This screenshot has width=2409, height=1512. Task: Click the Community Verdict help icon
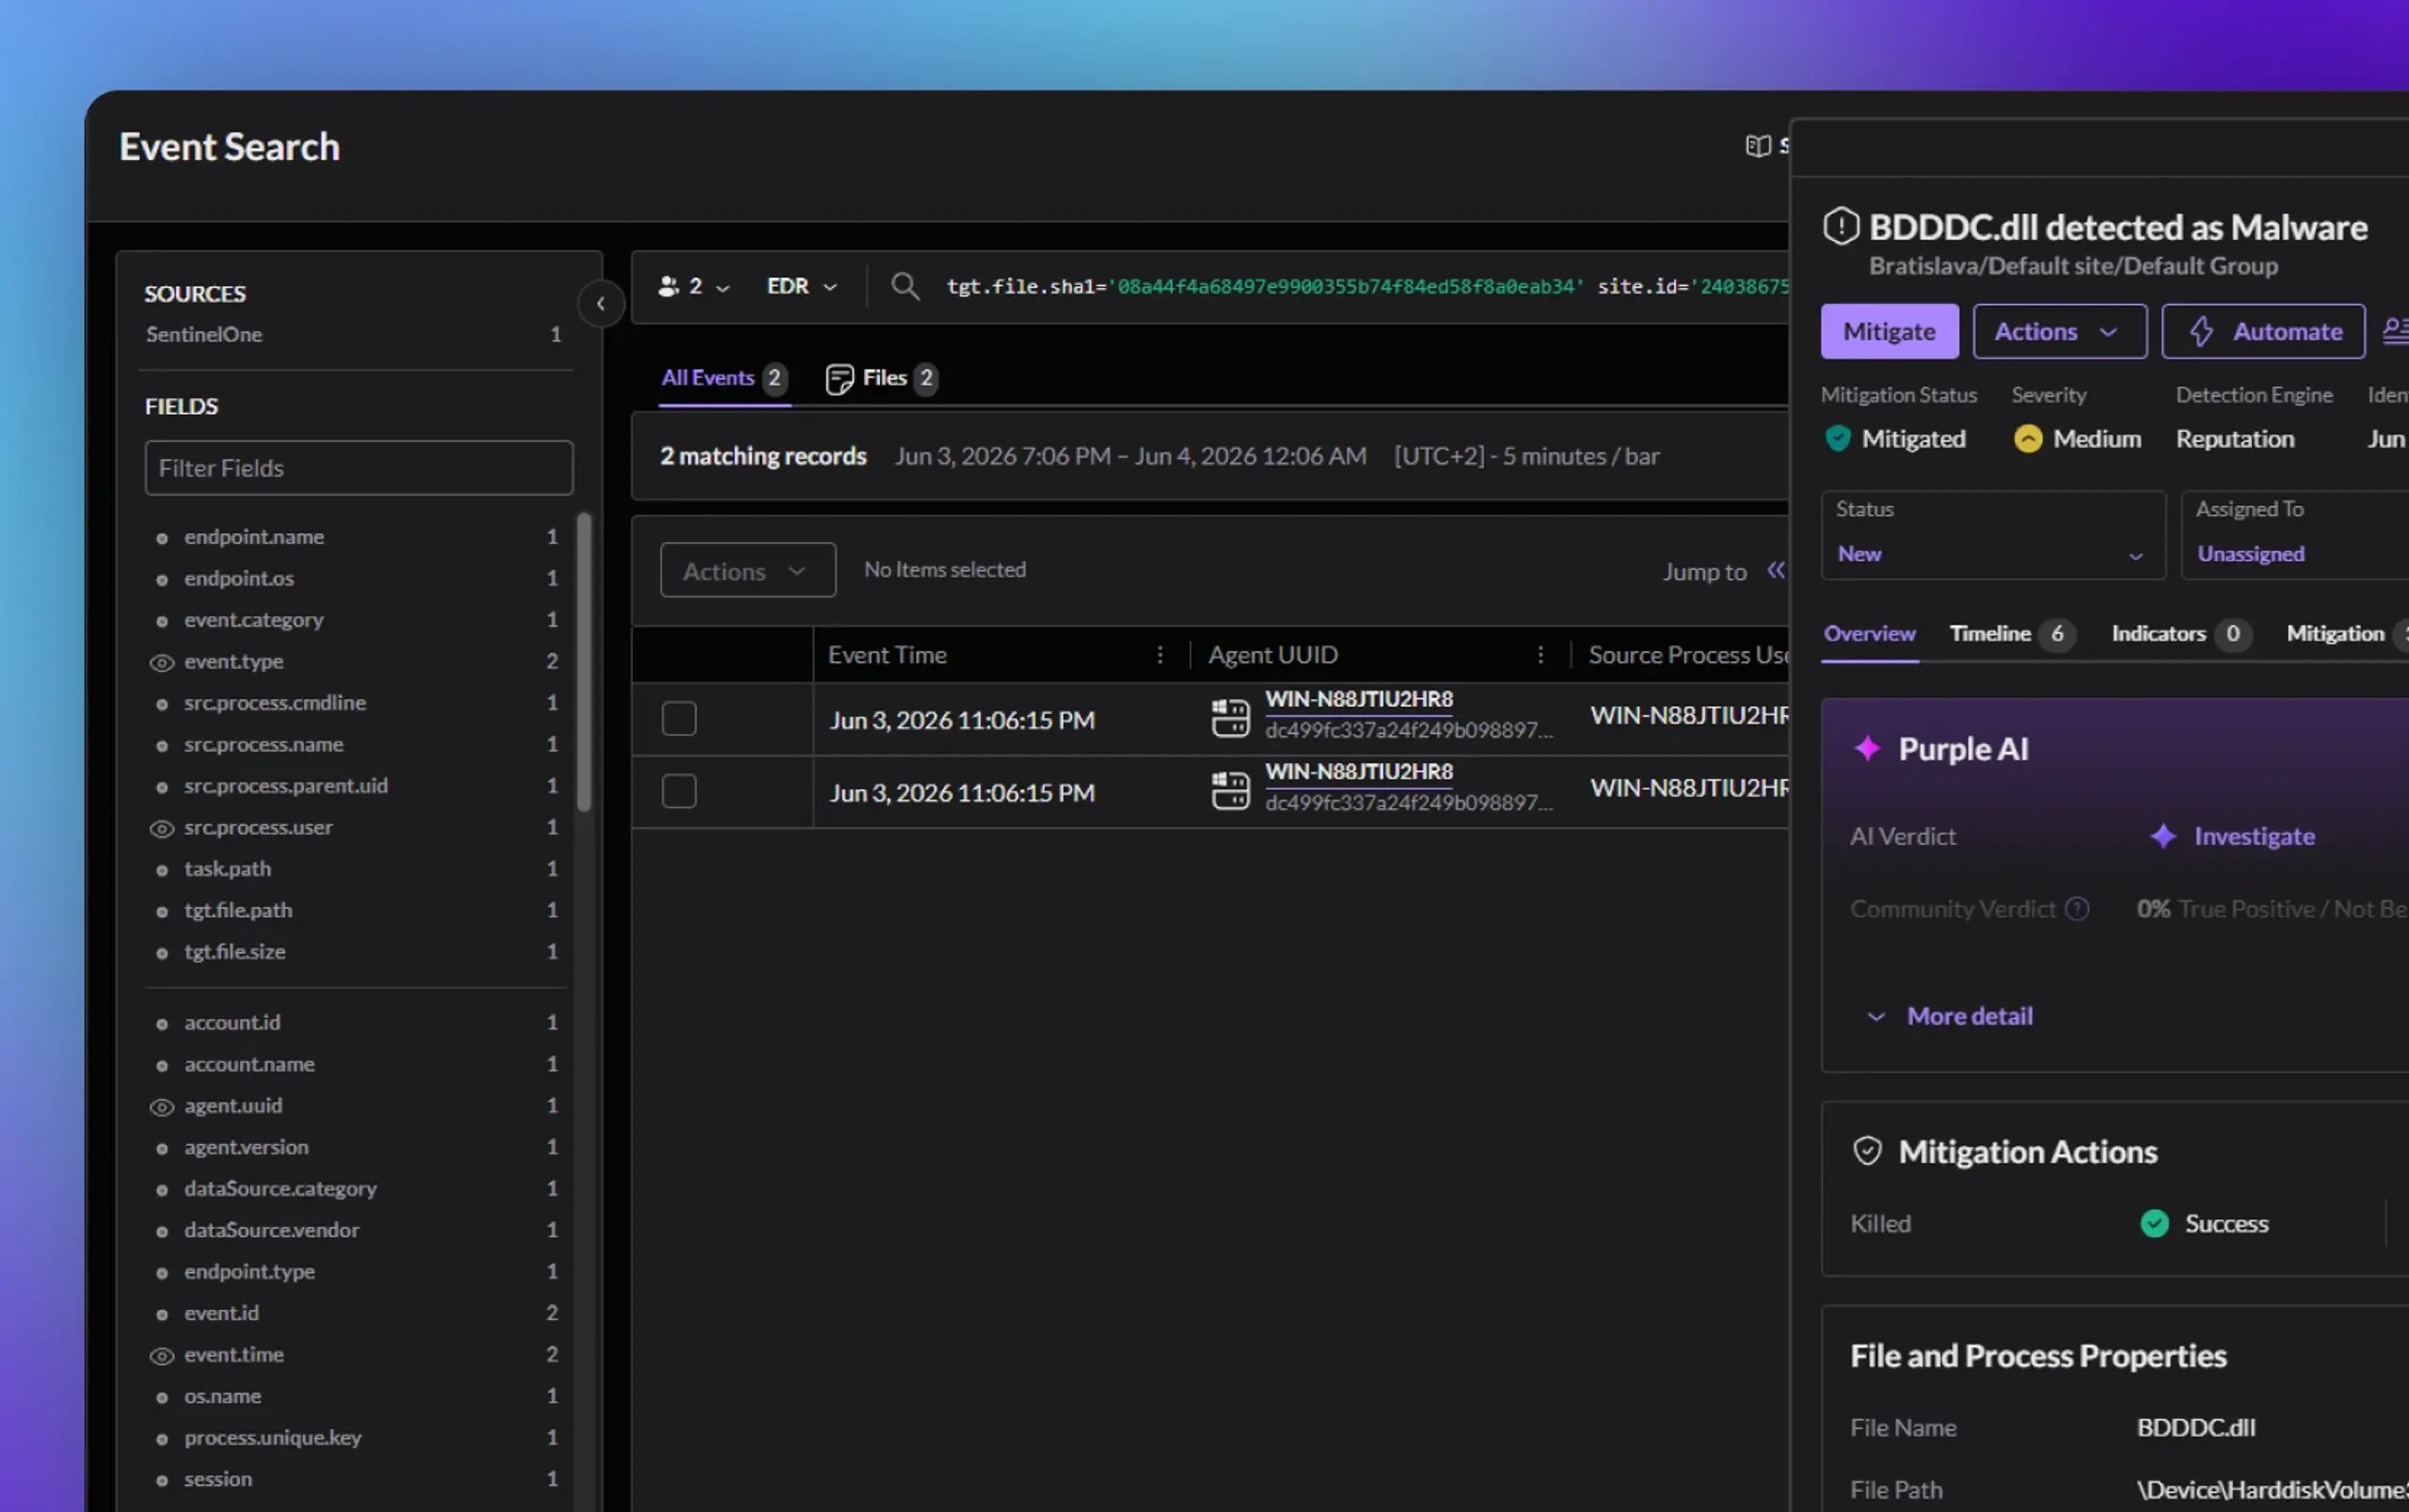tap(2077, 908)
